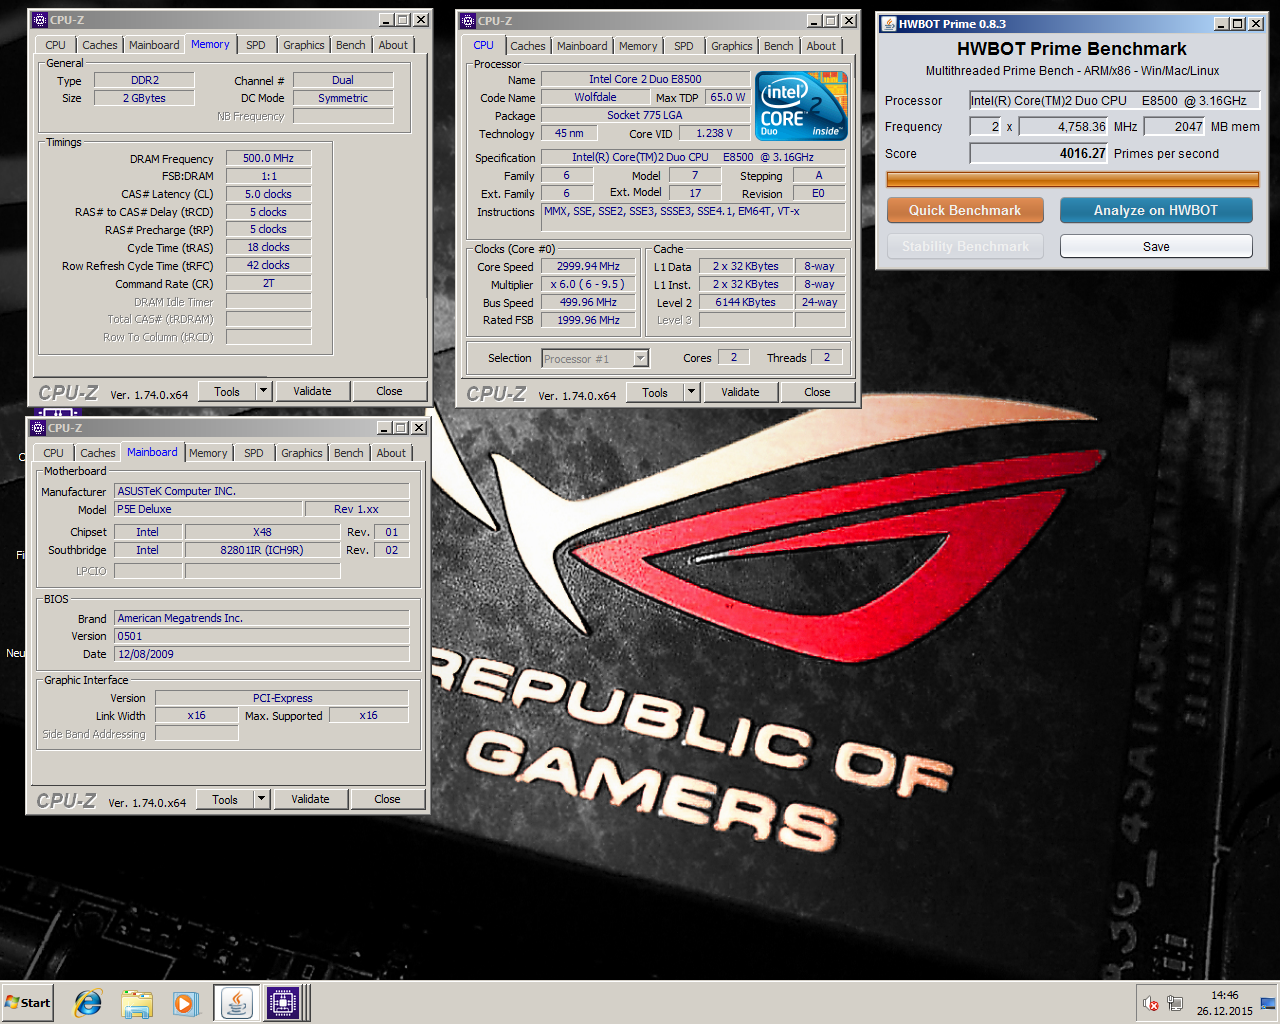Click the Multiplier x 6.0 value
The width and height of the screenshot is (1280, 1024).
[588, 284]
